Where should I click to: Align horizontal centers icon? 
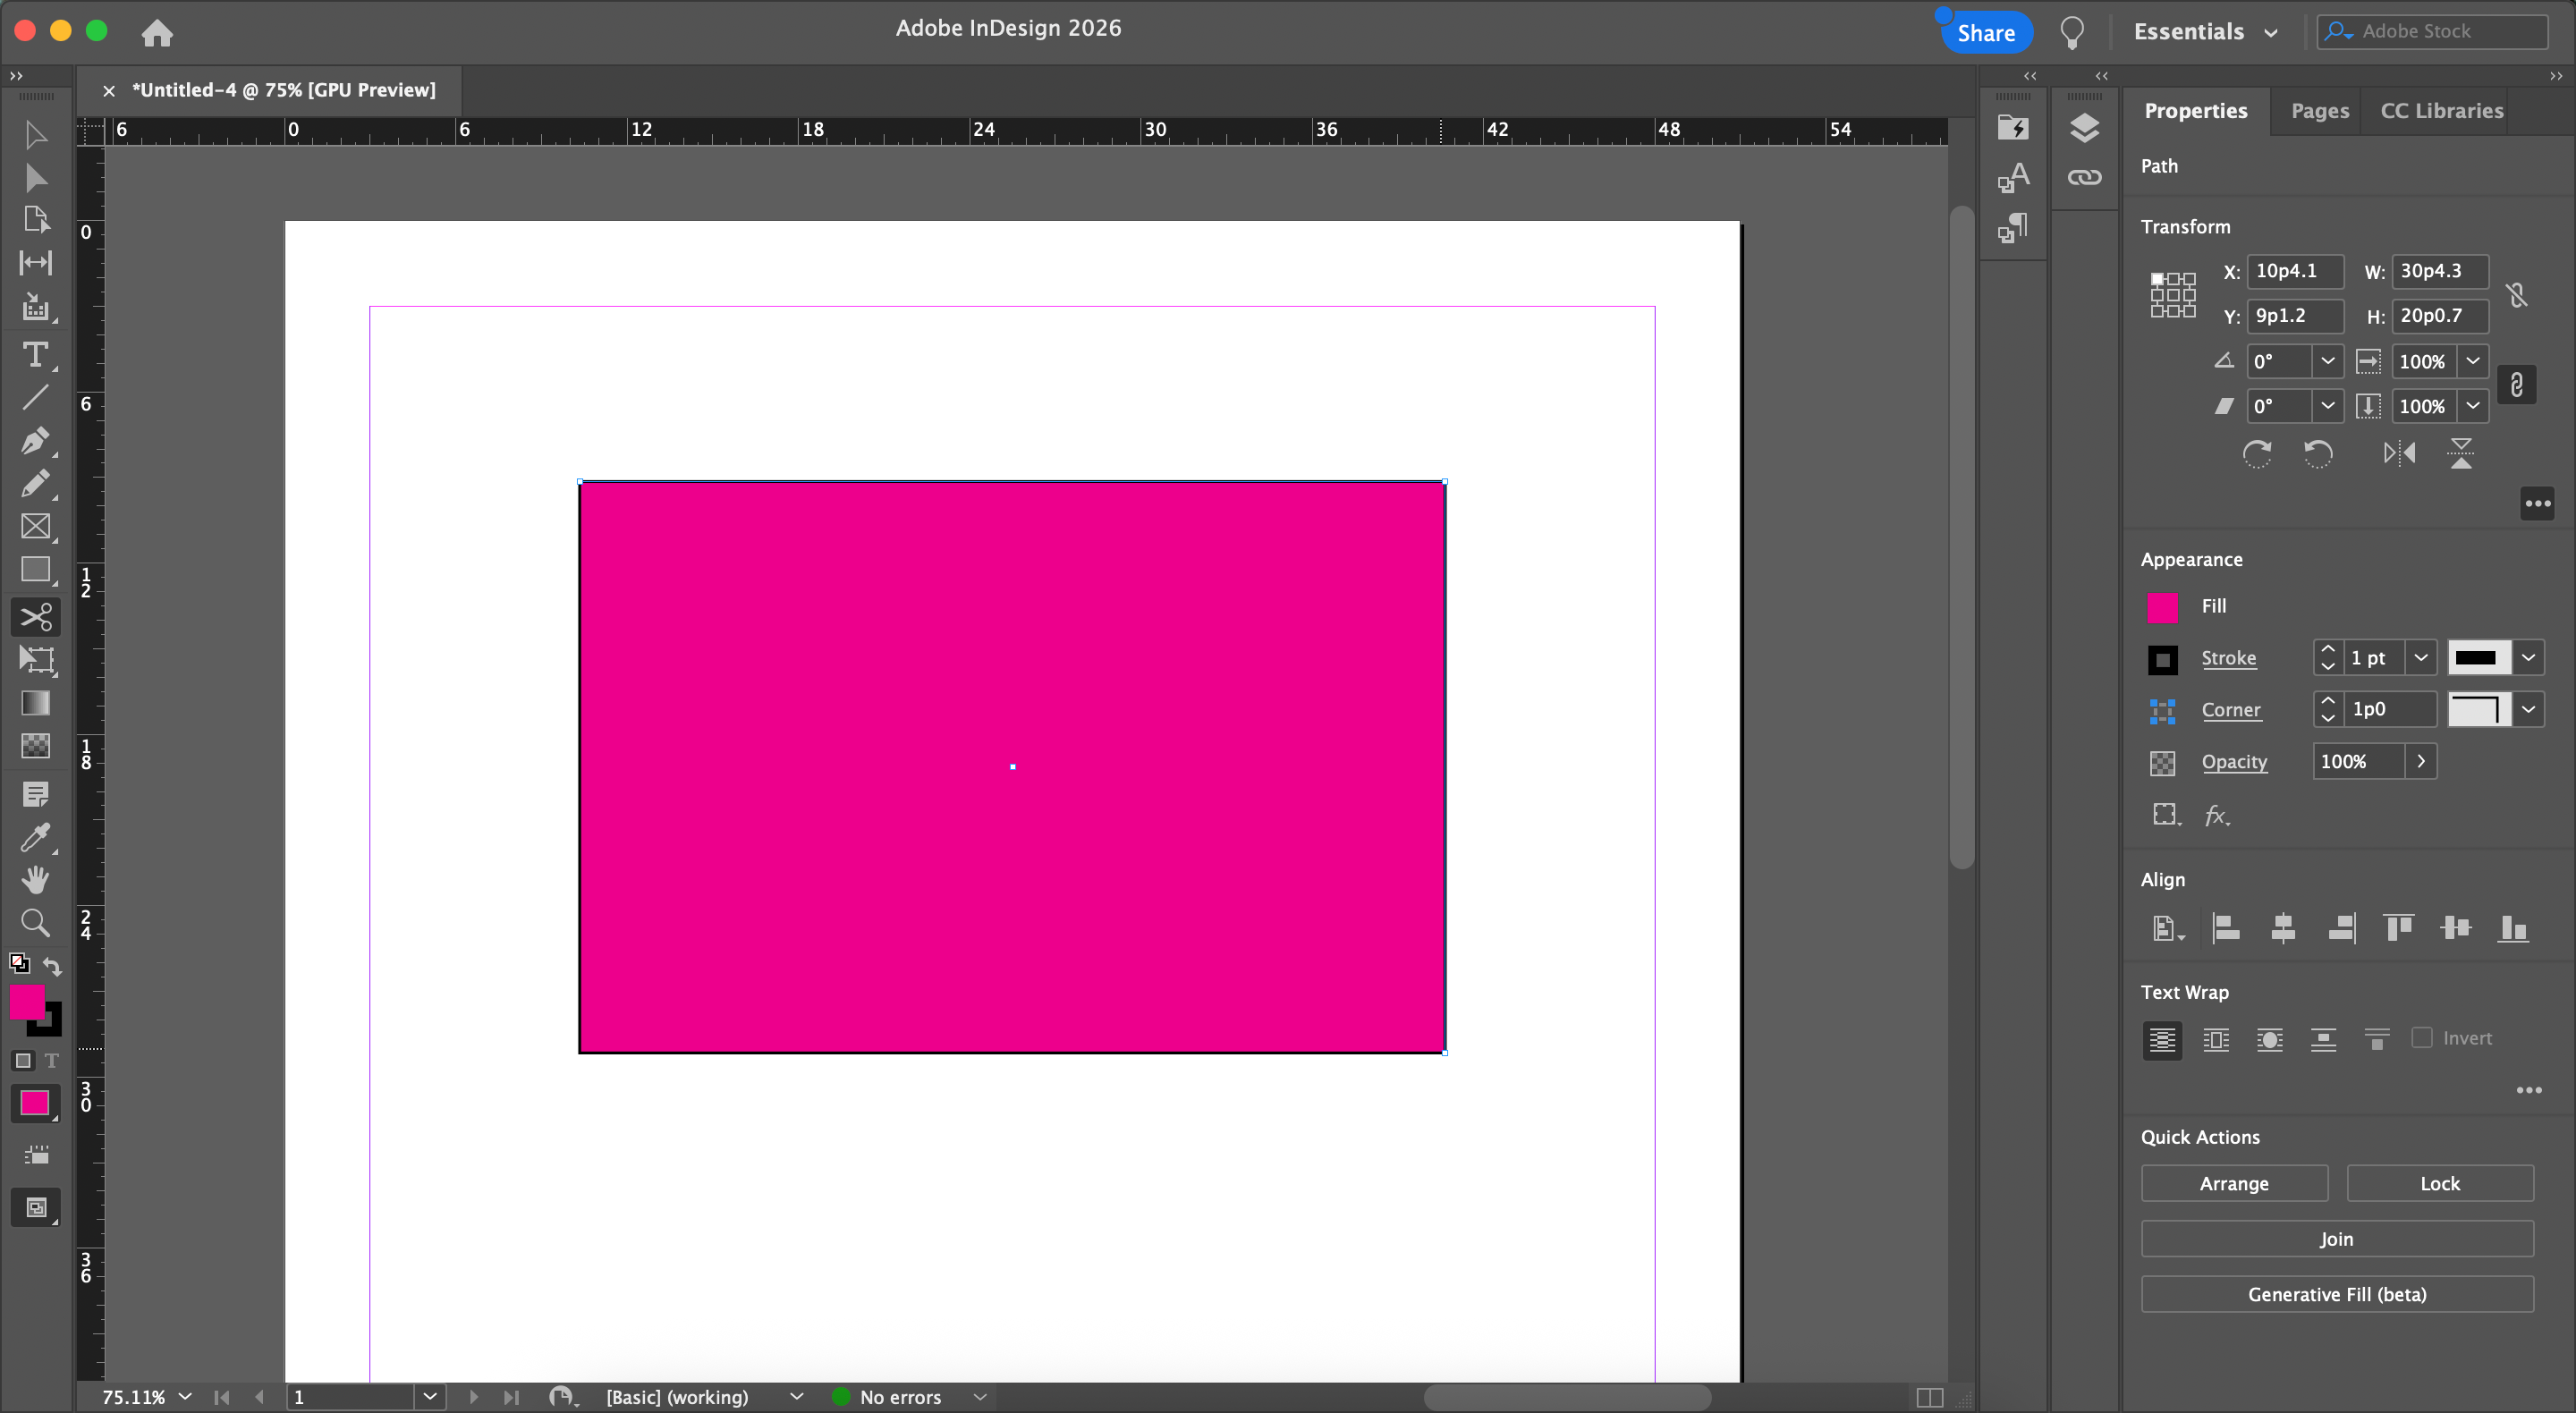click(x=2283, y=928)
